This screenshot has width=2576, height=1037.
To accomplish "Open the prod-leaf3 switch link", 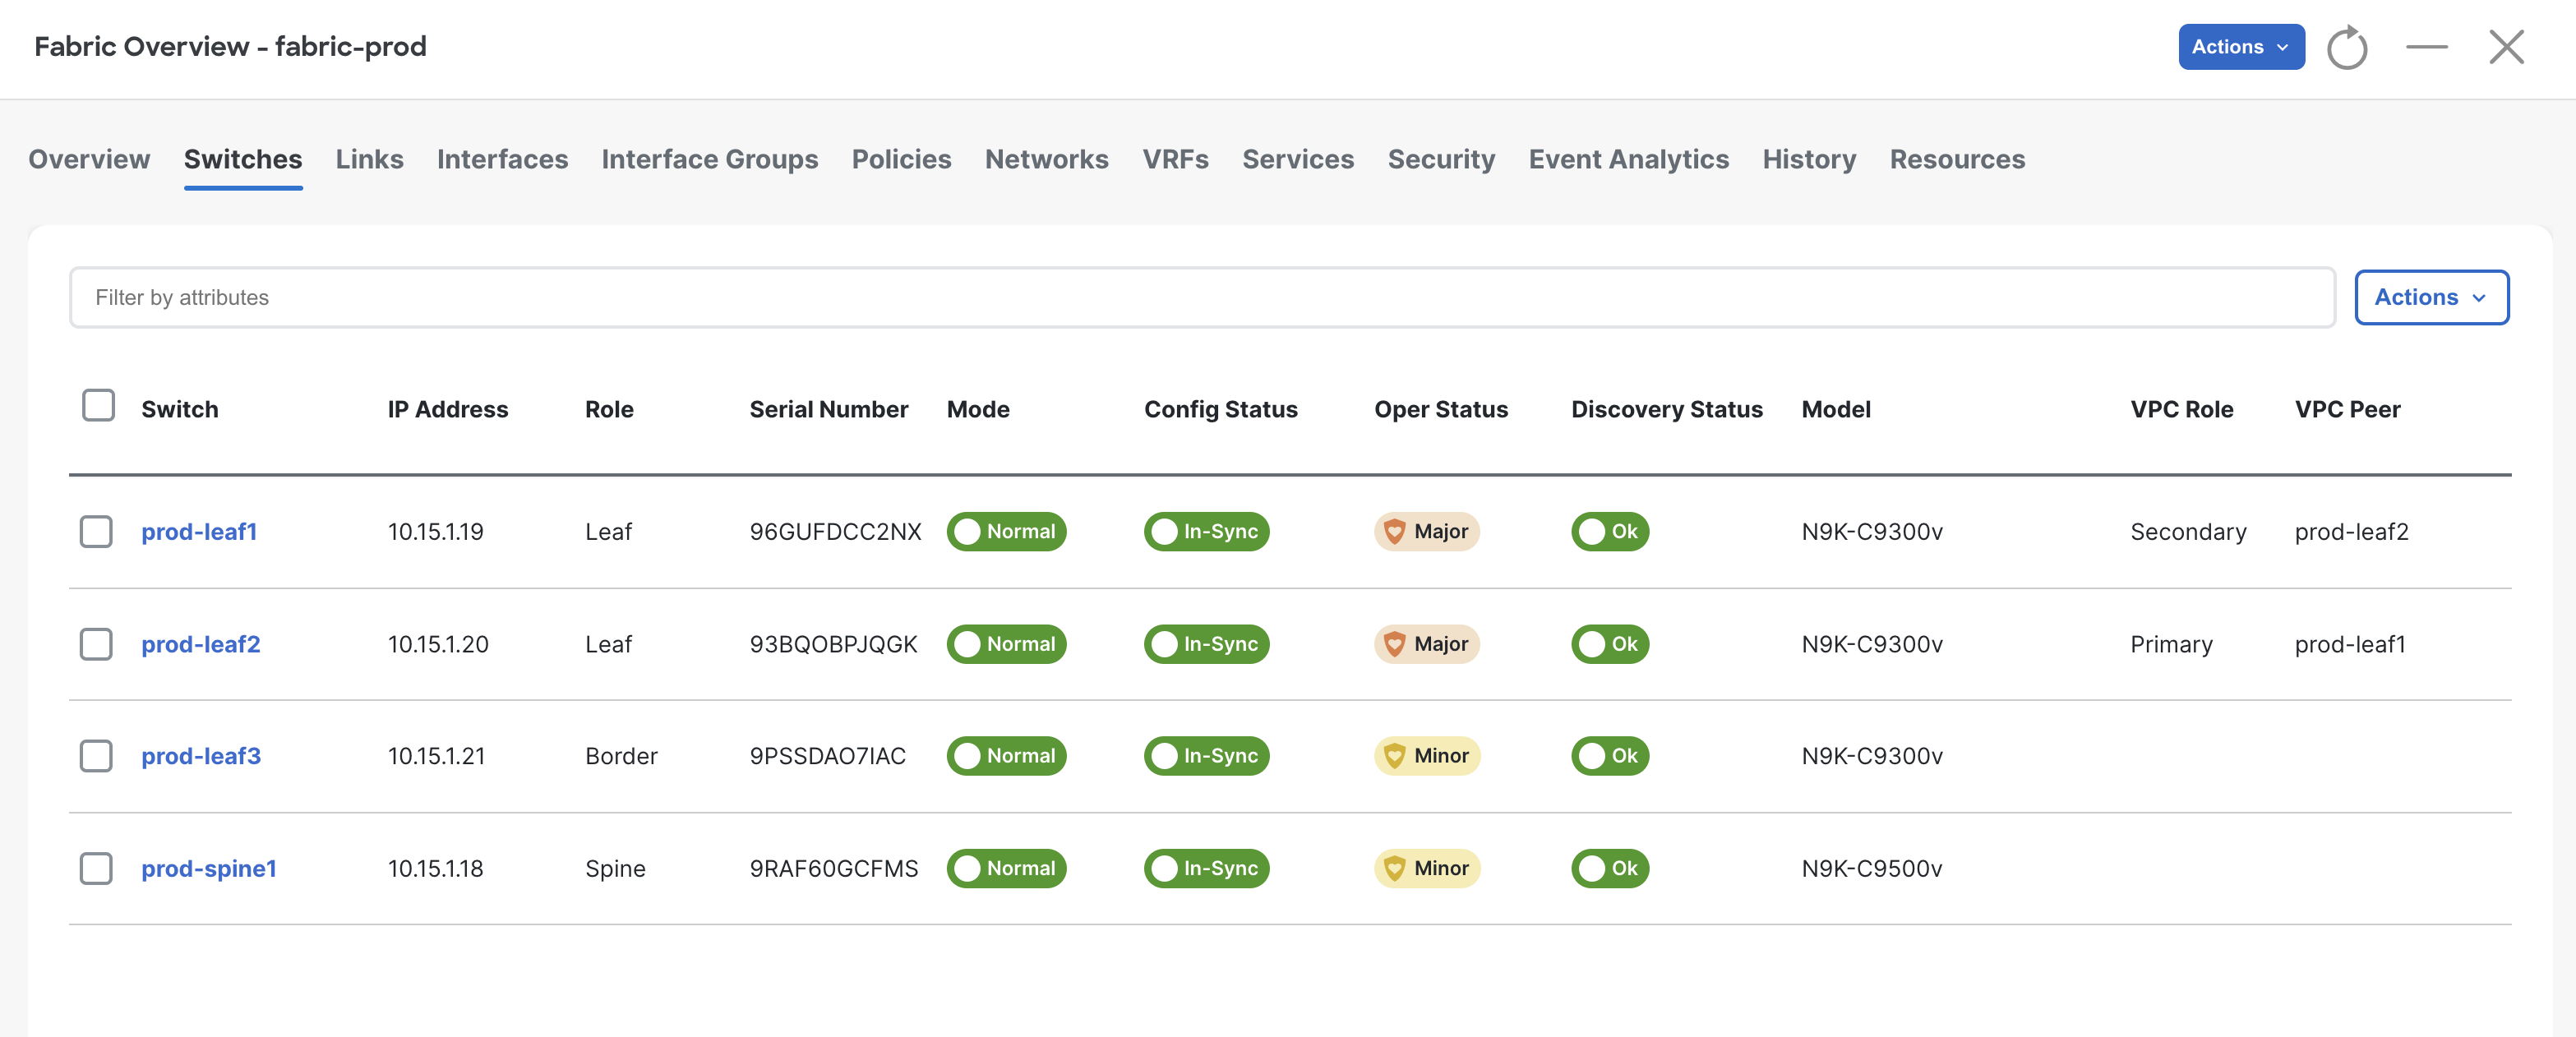I will pos(201,756).
